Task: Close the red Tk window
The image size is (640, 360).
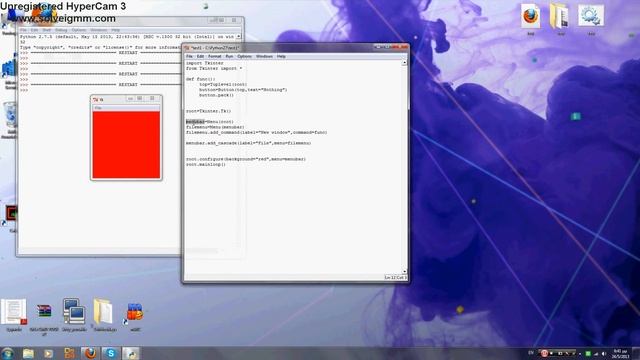Action: click(x=152, y=98)
